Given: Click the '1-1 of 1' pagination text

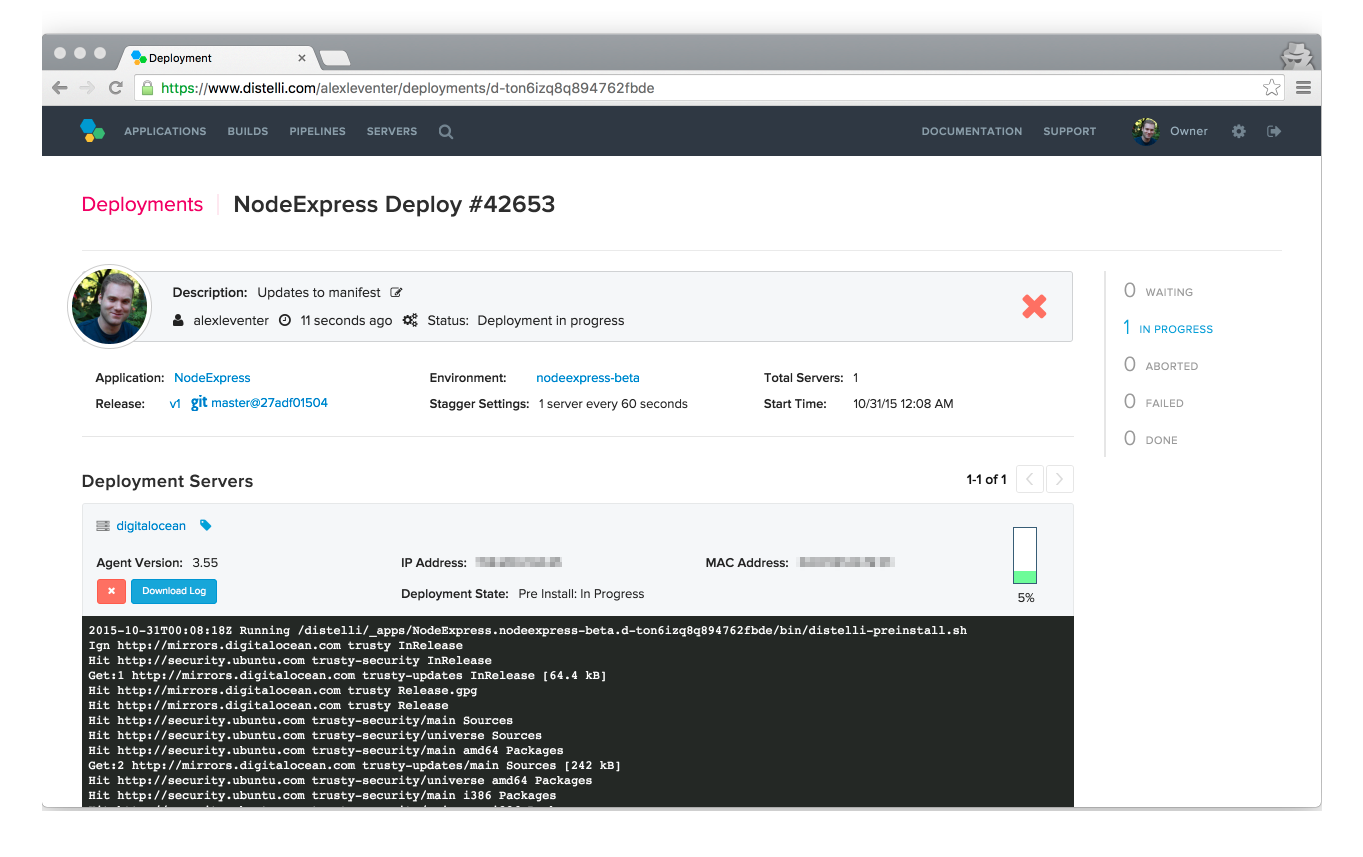Looking at the screenshot, I should pos(986,480).
